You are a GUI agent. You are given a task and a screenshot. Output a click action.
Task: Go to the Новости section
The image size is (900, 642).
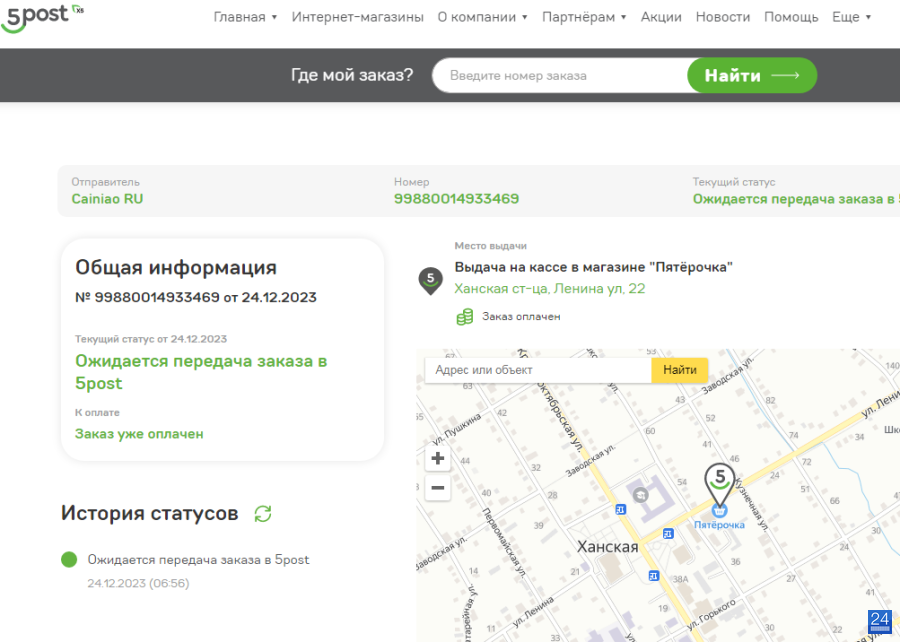pos(723,17)
